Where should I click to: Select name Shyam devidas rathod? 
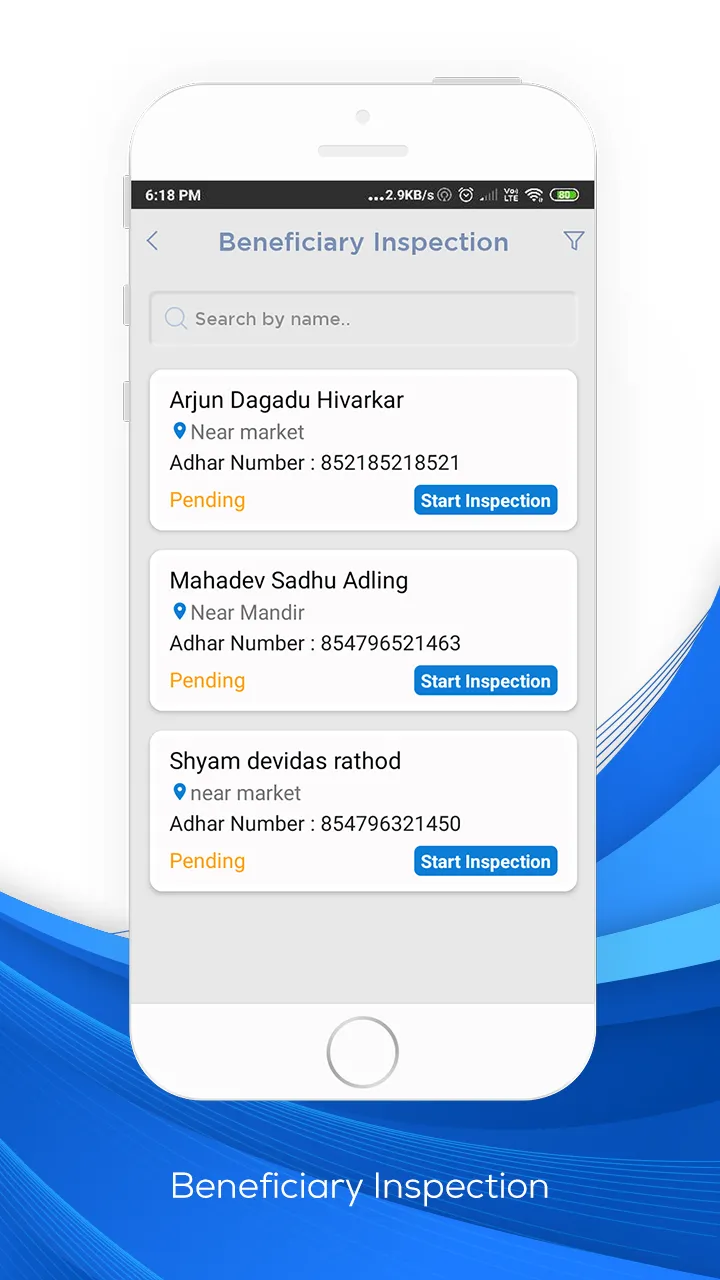(285, 761)
